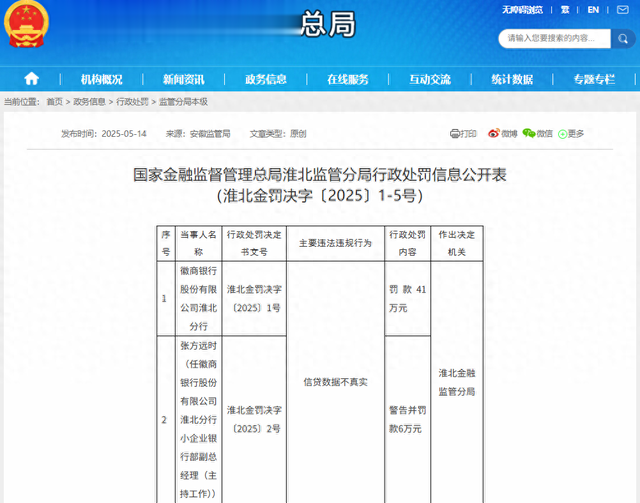Screen dimensions: 640x503
Task: Click the 总局 site title banner
Action: coord(328,24)
